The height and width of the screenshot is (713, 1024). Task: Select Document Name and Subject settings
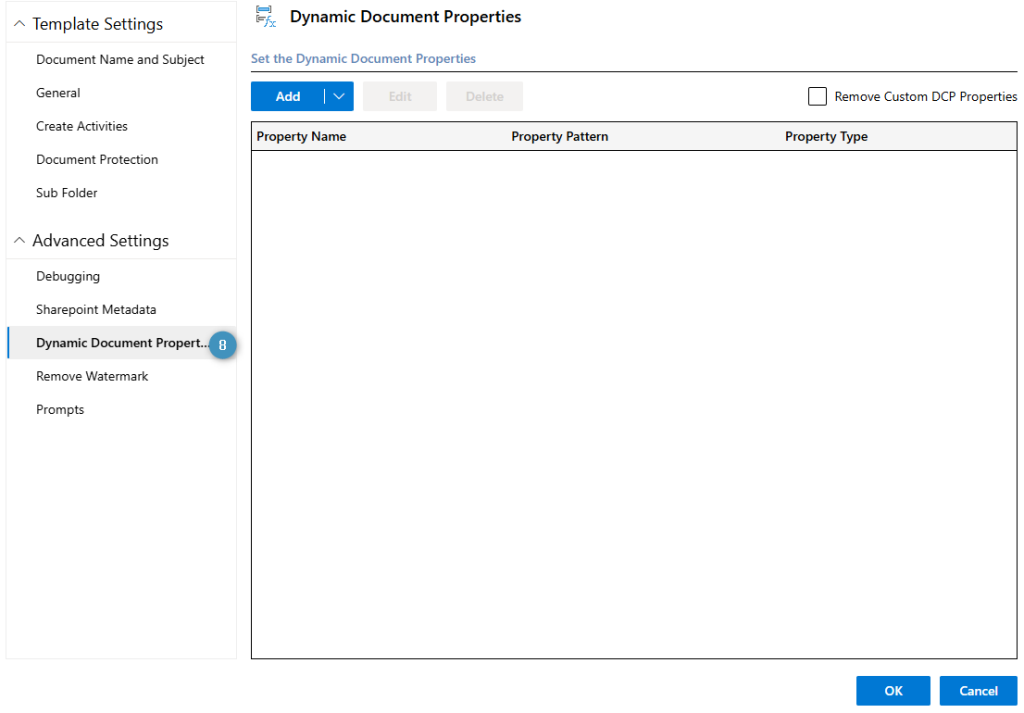tap(119, 59)
